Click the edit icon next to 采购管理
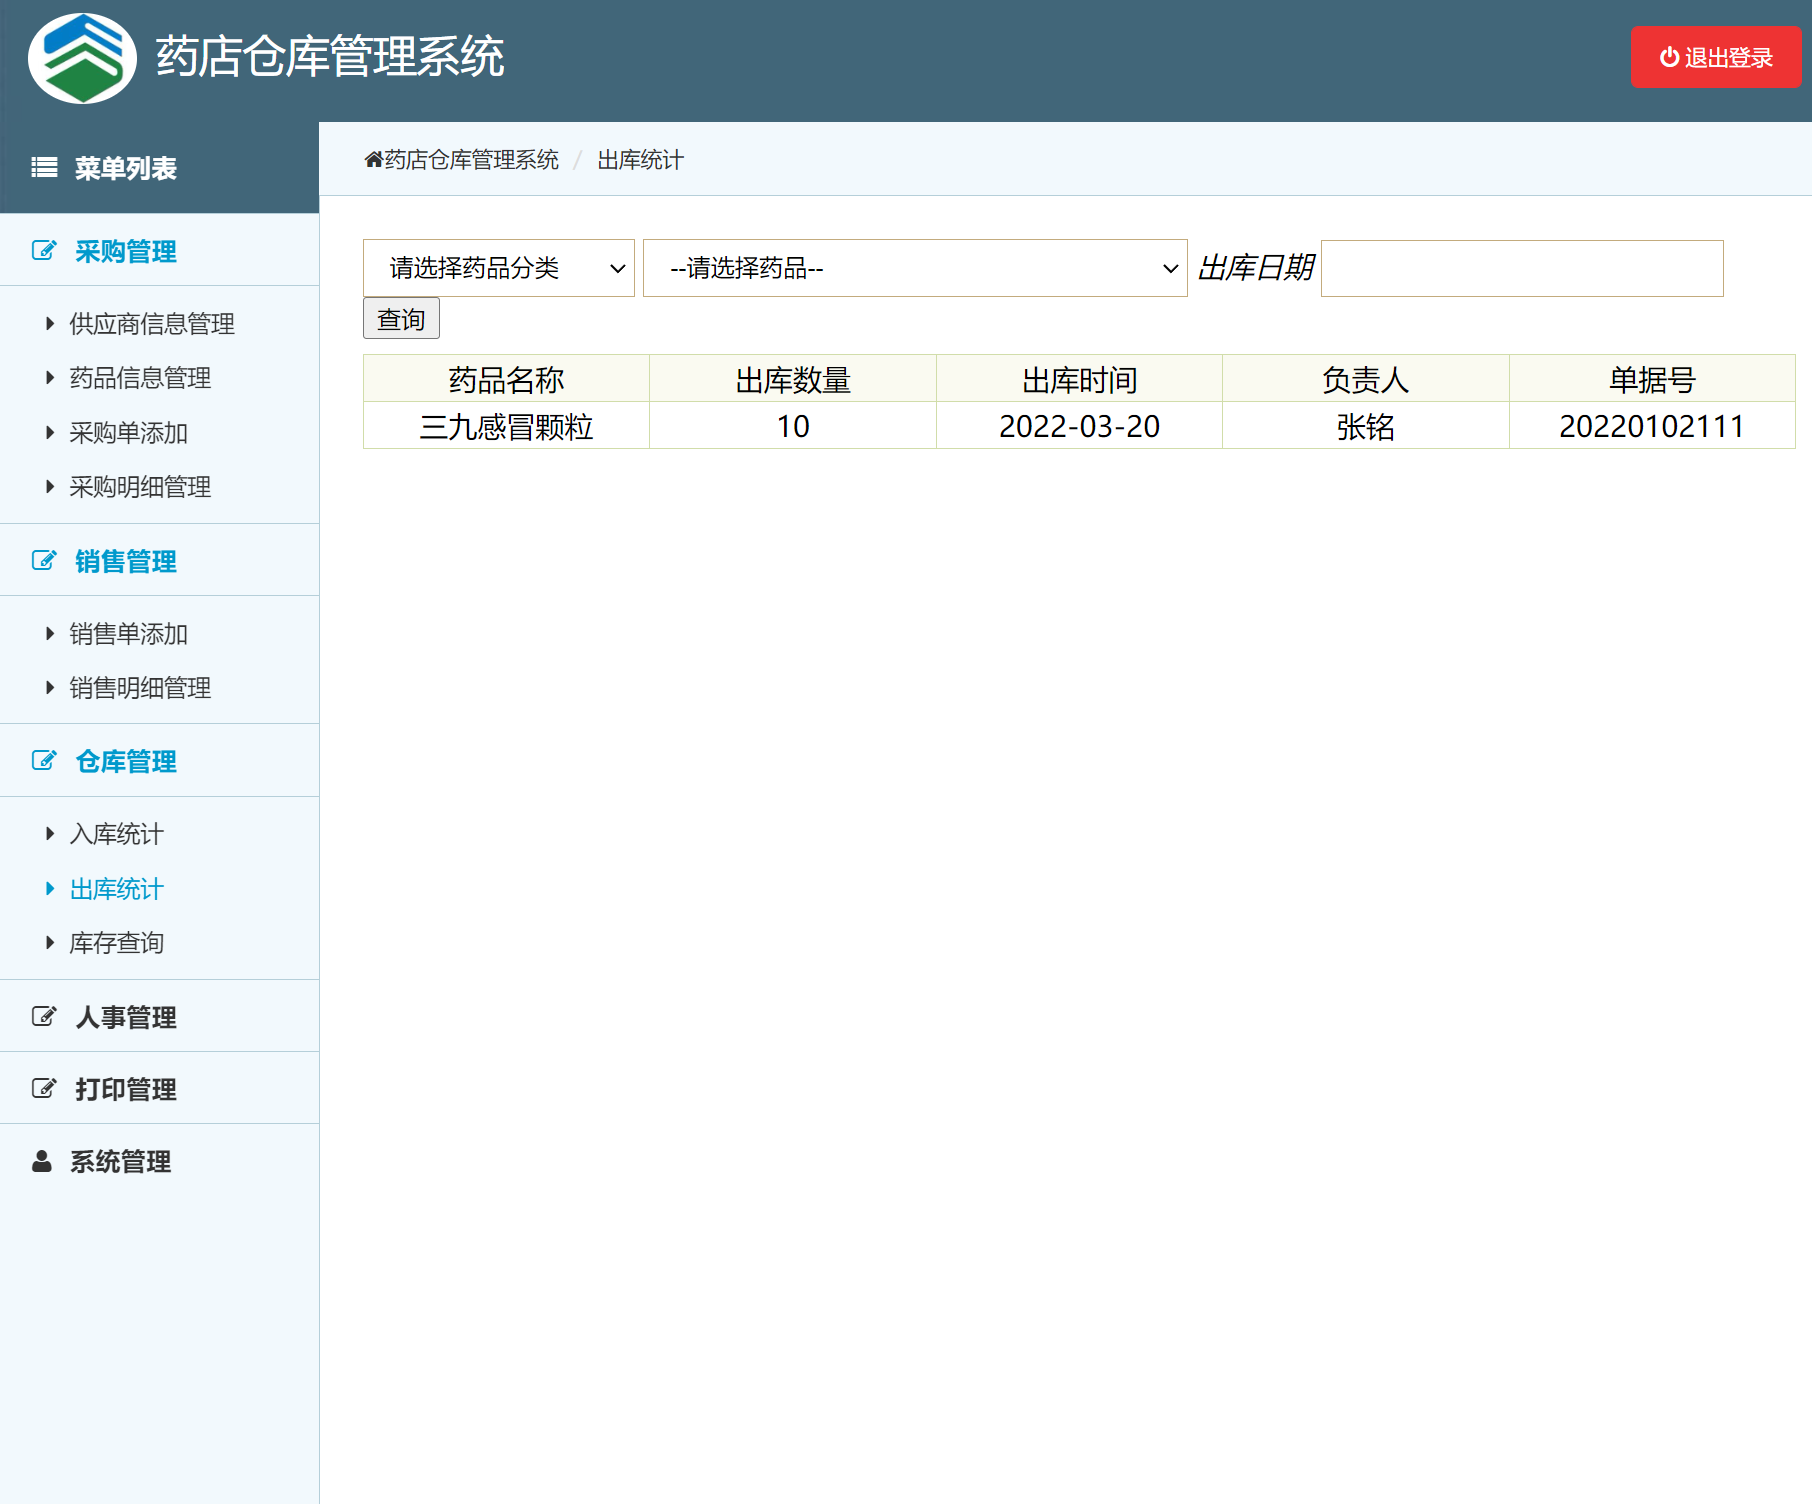This screenshot has height=1504, width=1812. click(x=44, y=252)
